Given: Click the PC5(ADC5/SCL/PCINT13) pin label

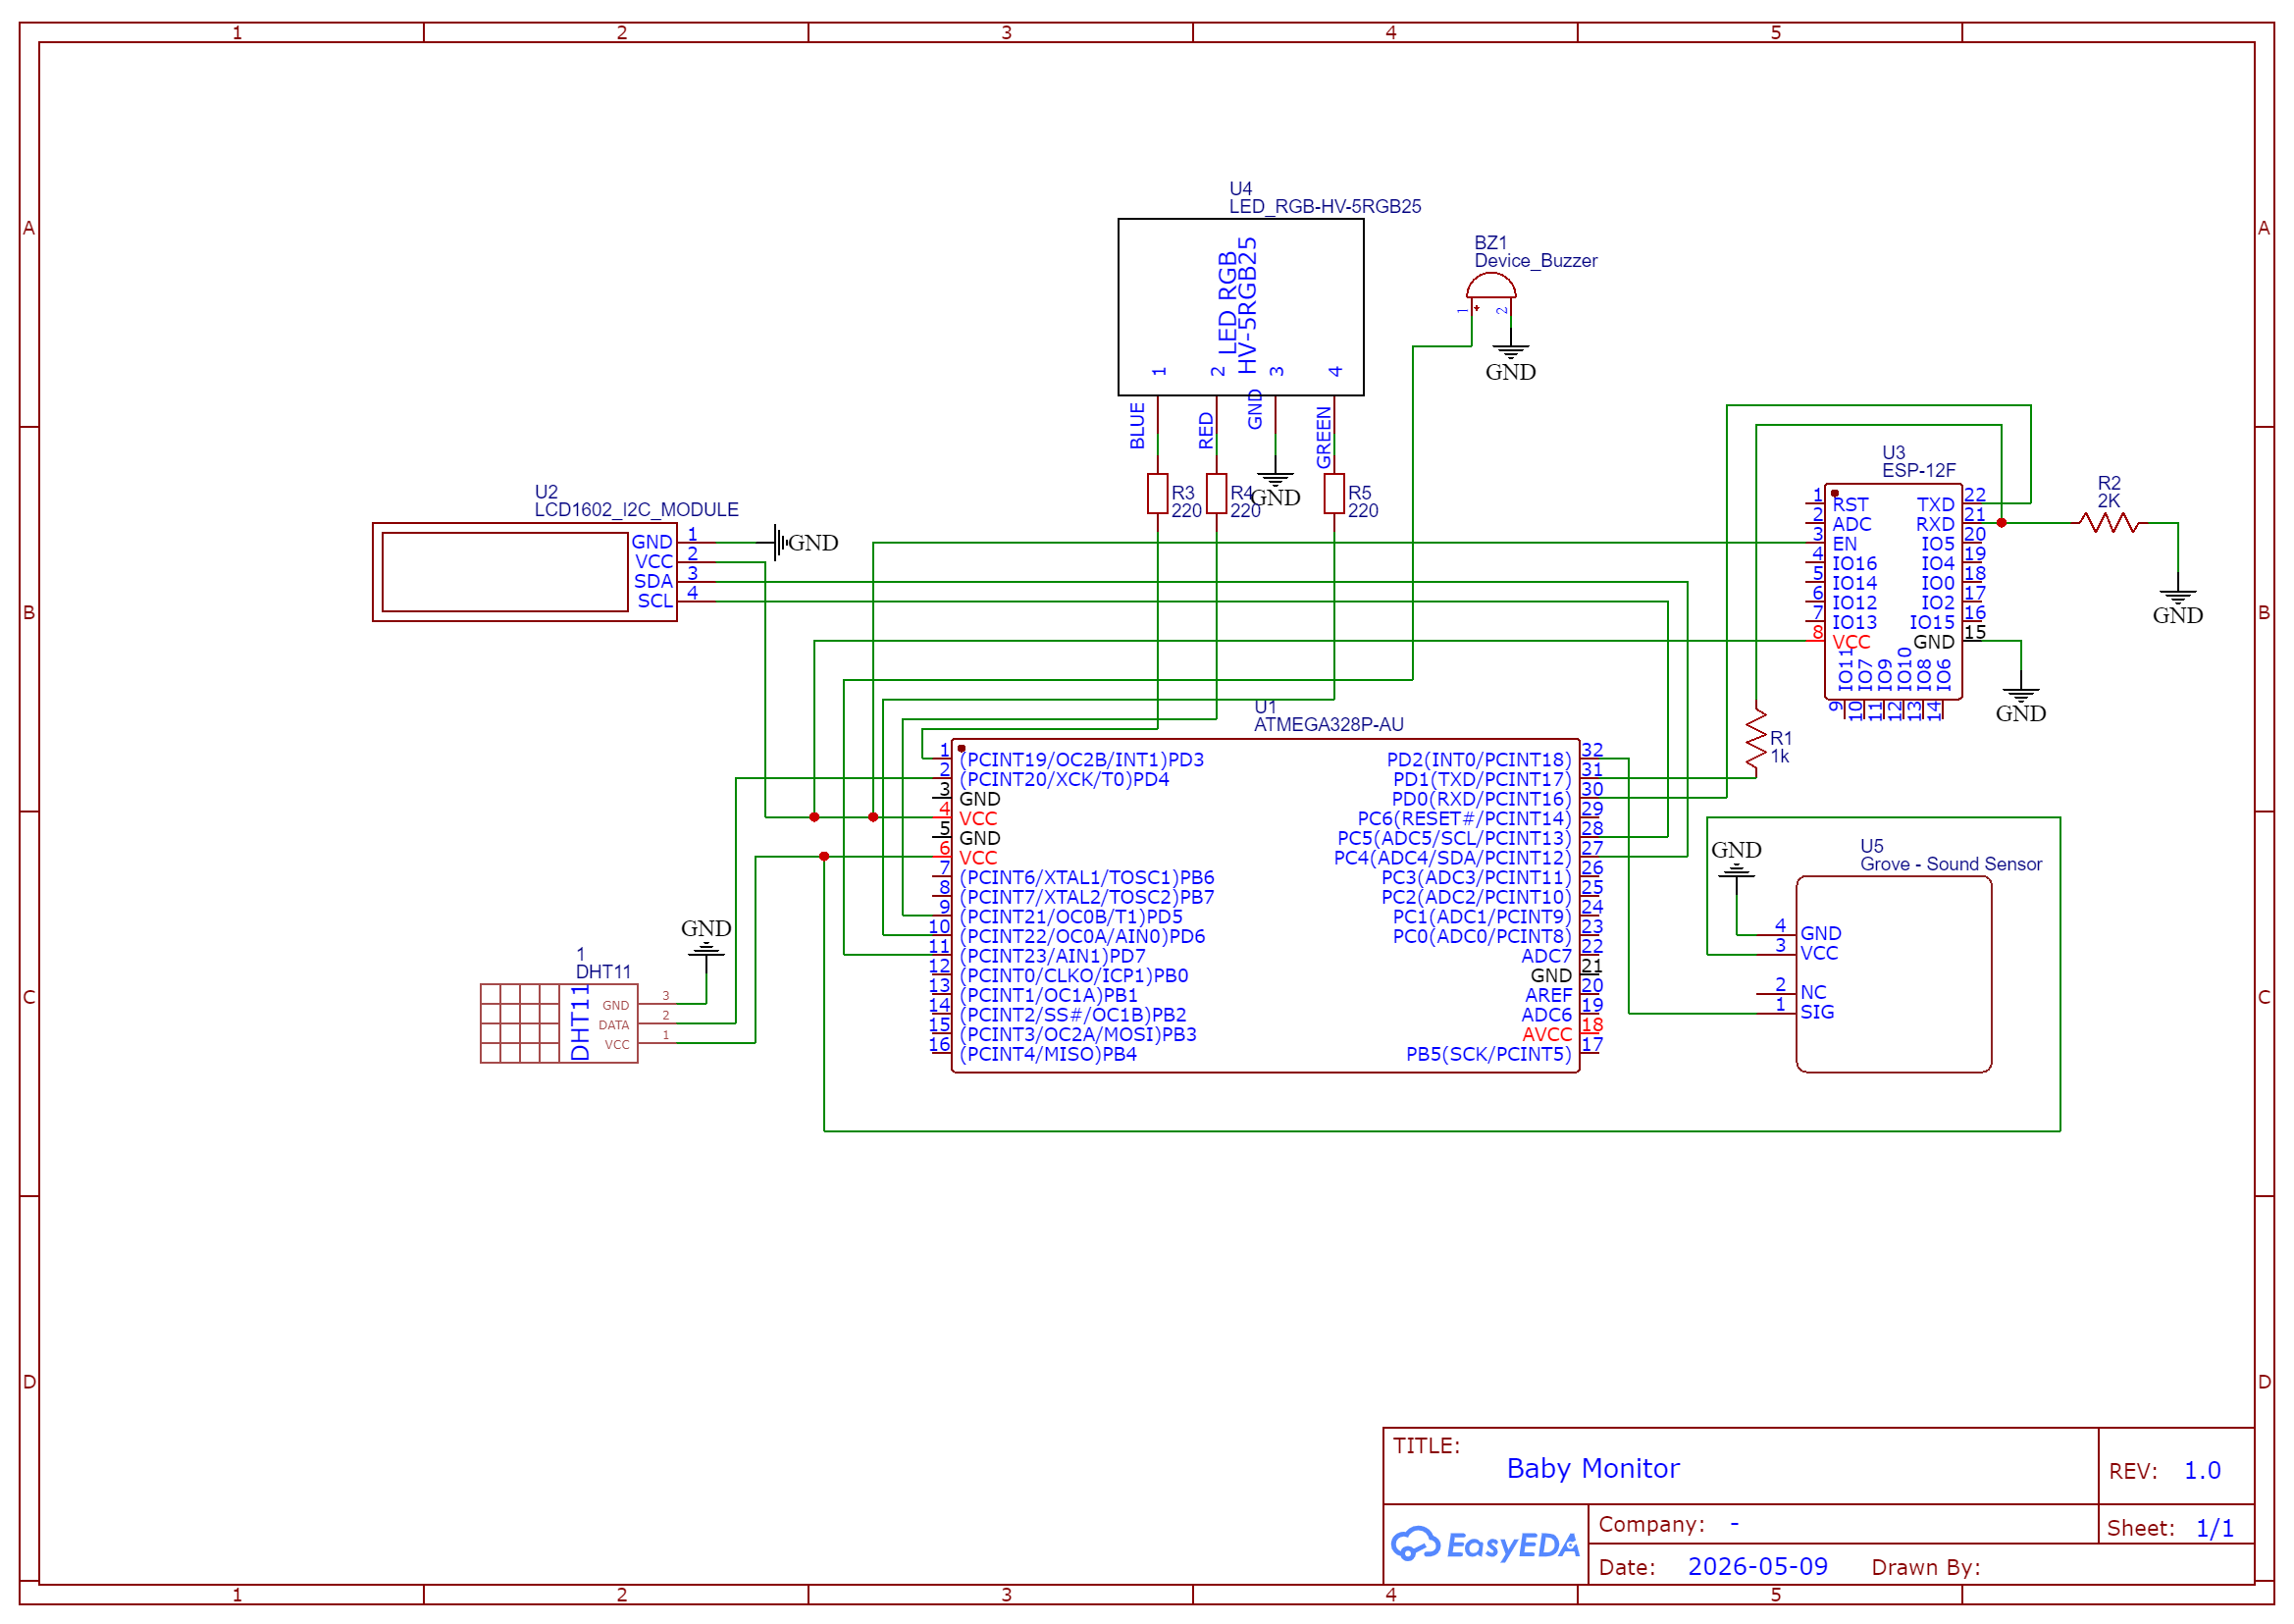Looking at the screenshot, I should [1453, 837].
